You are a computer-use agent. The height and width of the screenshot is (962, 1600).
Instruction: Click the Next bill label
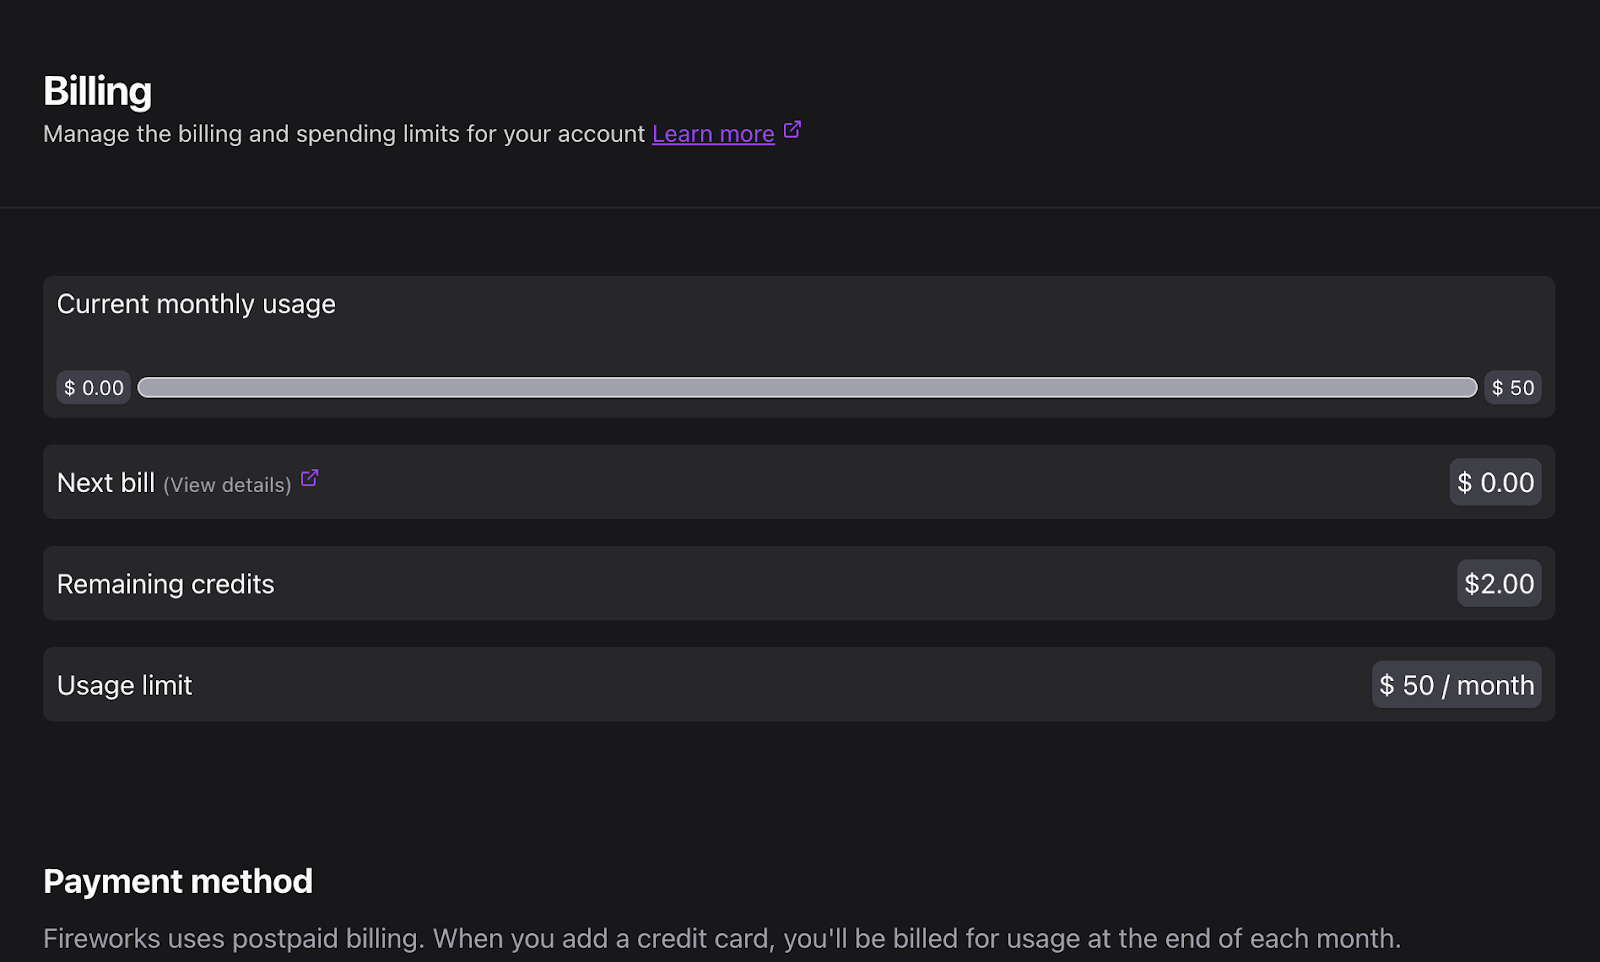tap(105, 483)
